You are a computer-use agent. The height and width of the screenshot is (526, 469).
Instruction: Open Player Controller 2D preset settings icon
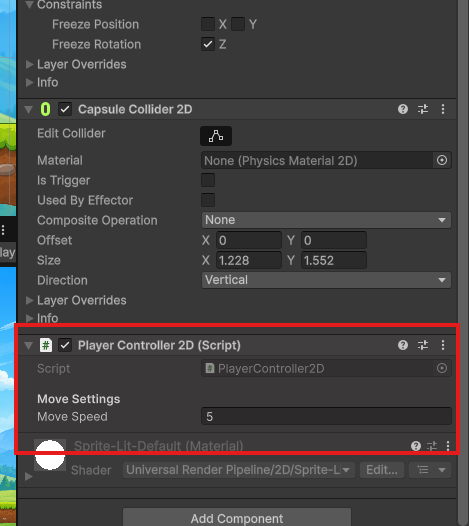(423, 345)
